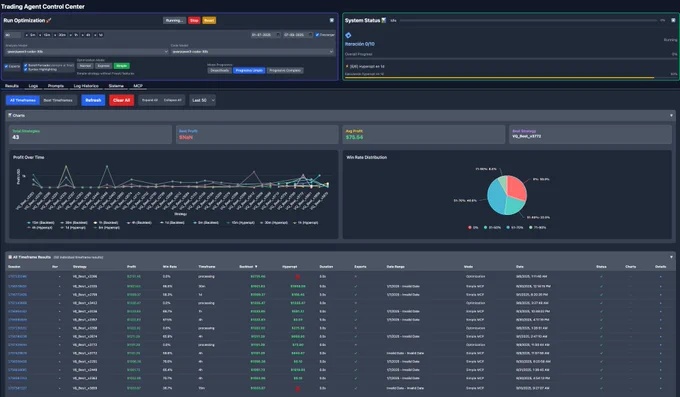Remove the 5m timeframe chip
Viewport: 680px width, 397px height.
26,35
